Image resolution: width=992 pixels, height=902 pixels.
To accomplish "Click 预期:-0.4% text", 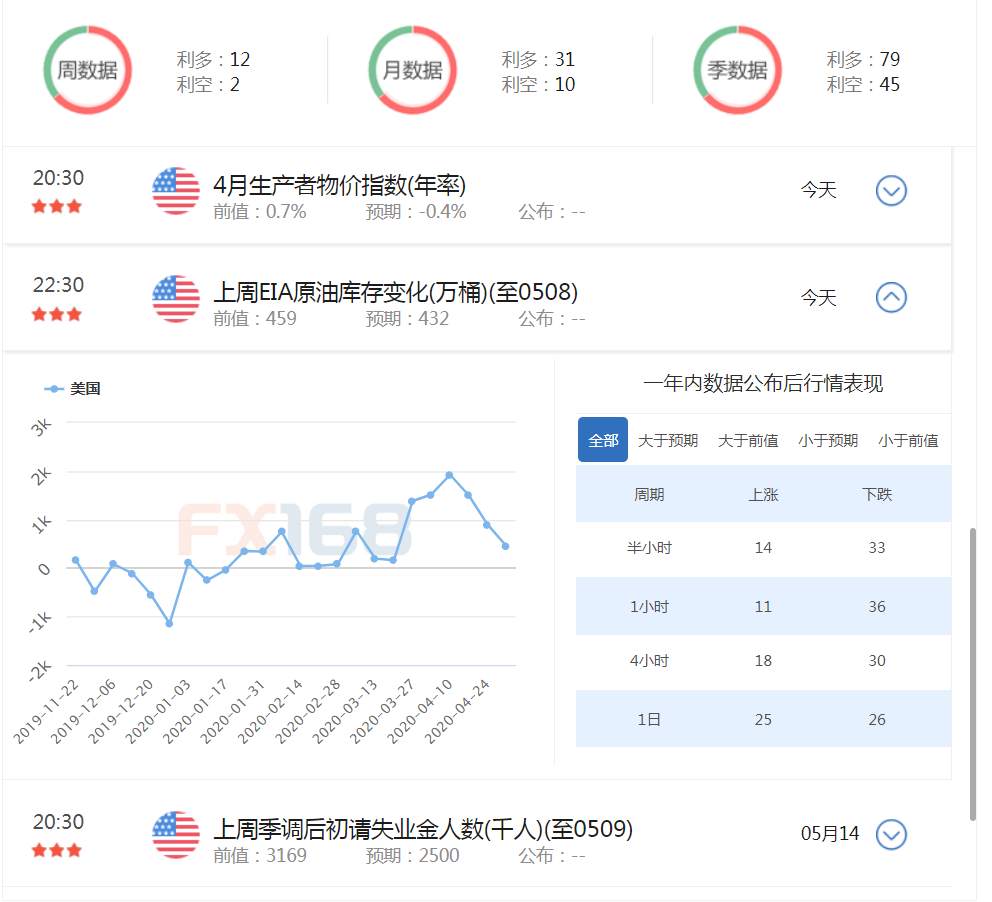I will pos(416,211).
